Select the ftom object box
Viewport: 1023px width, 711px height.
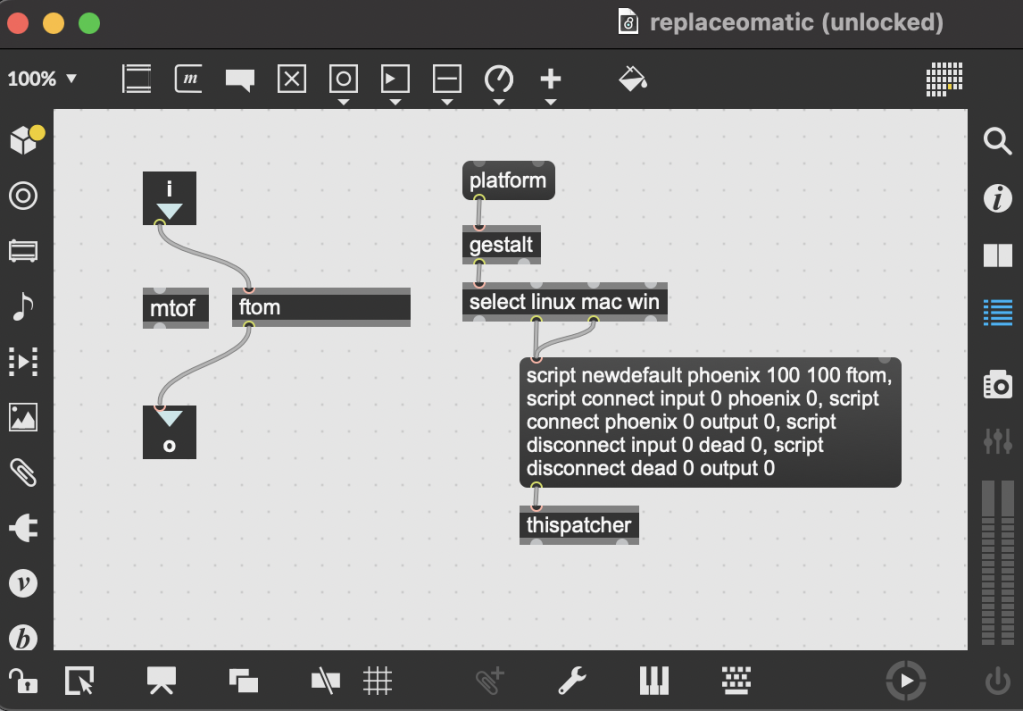(x=321, y=307)
